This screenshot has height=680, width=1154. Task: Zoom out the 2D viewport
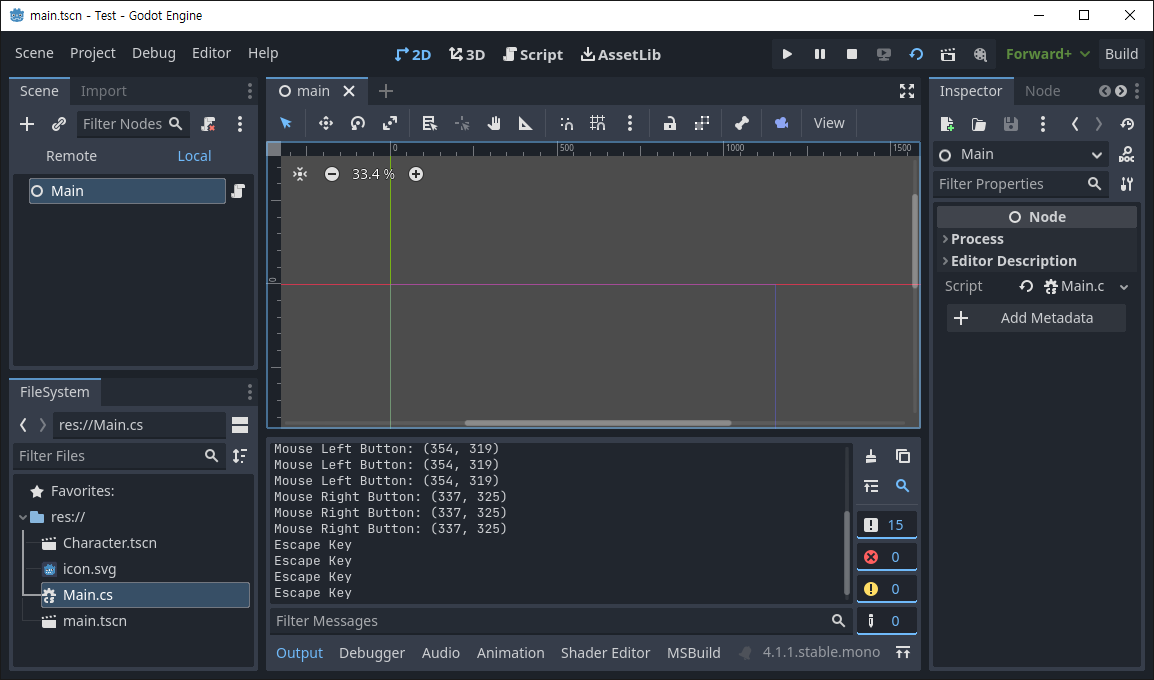pos(332,174)
